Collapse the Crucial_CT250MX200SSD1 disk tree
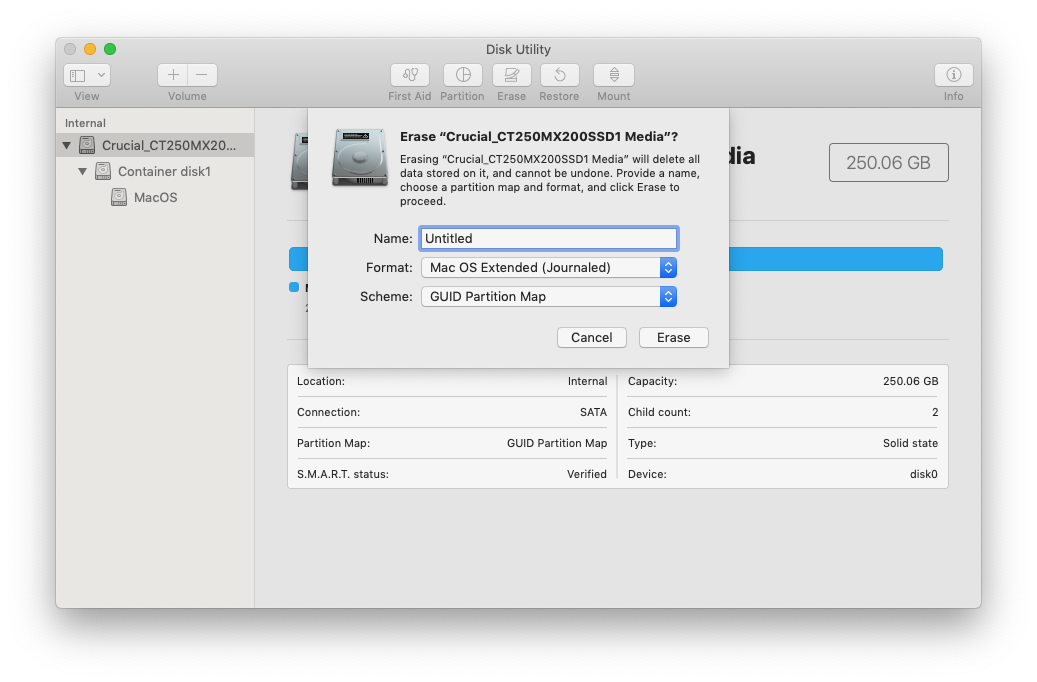Image resolution: width=1037 pixels, height=682 pixels. coord(67,146)
